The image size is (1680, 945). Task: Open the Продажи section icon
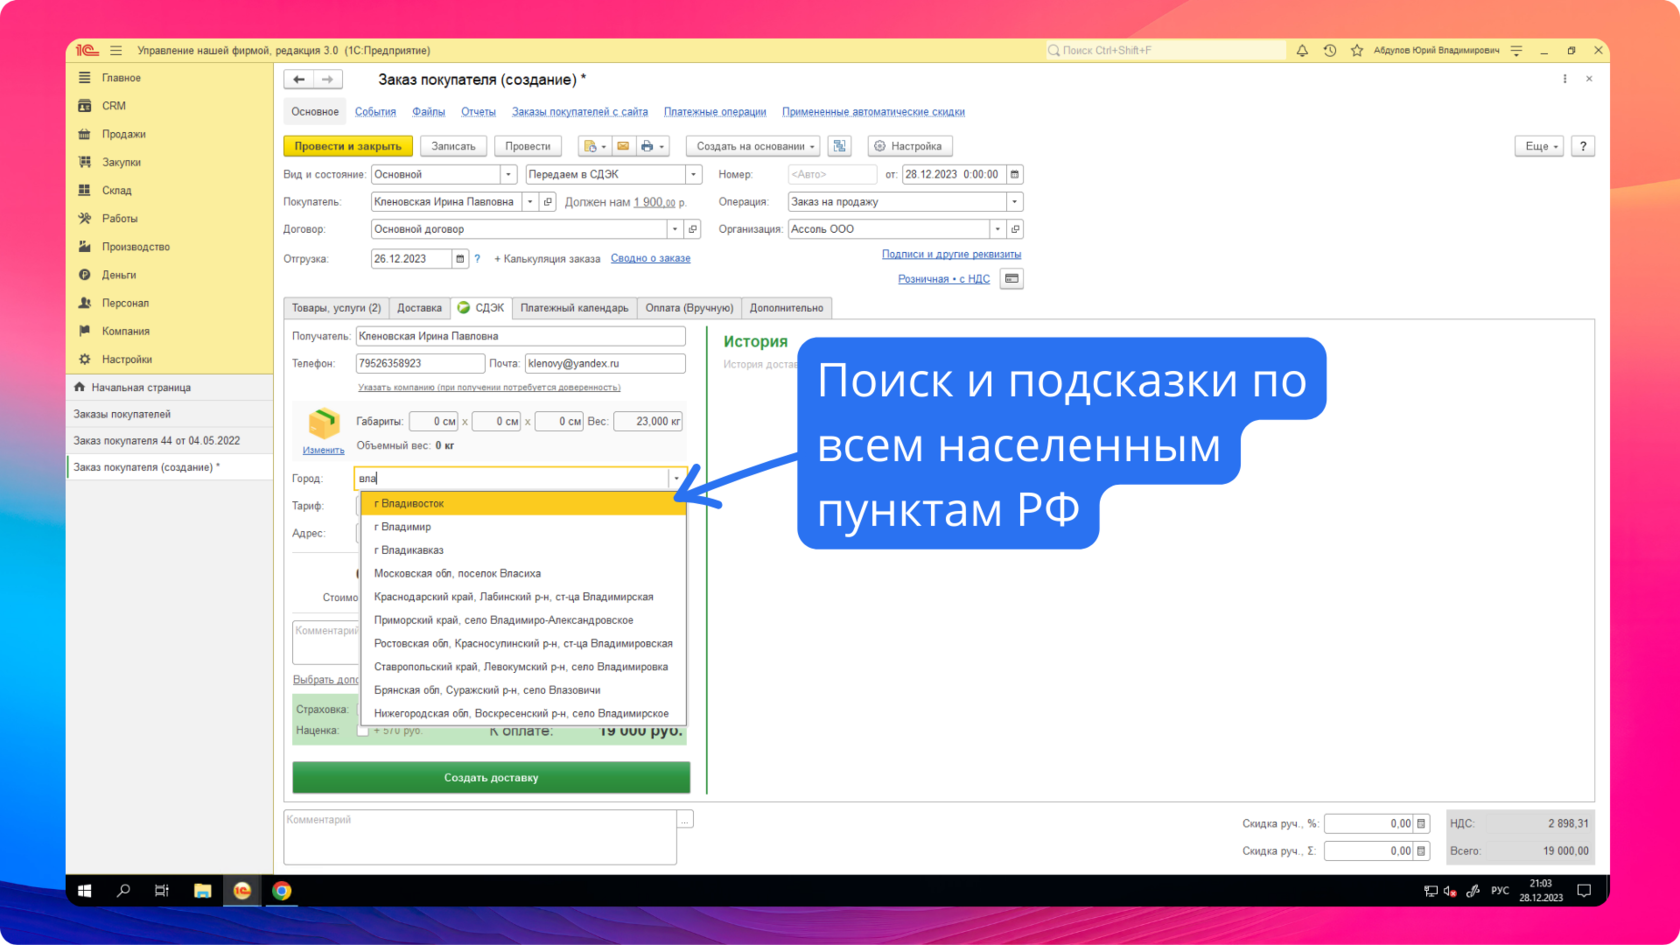pyautogui.click(x=85, y=134)
